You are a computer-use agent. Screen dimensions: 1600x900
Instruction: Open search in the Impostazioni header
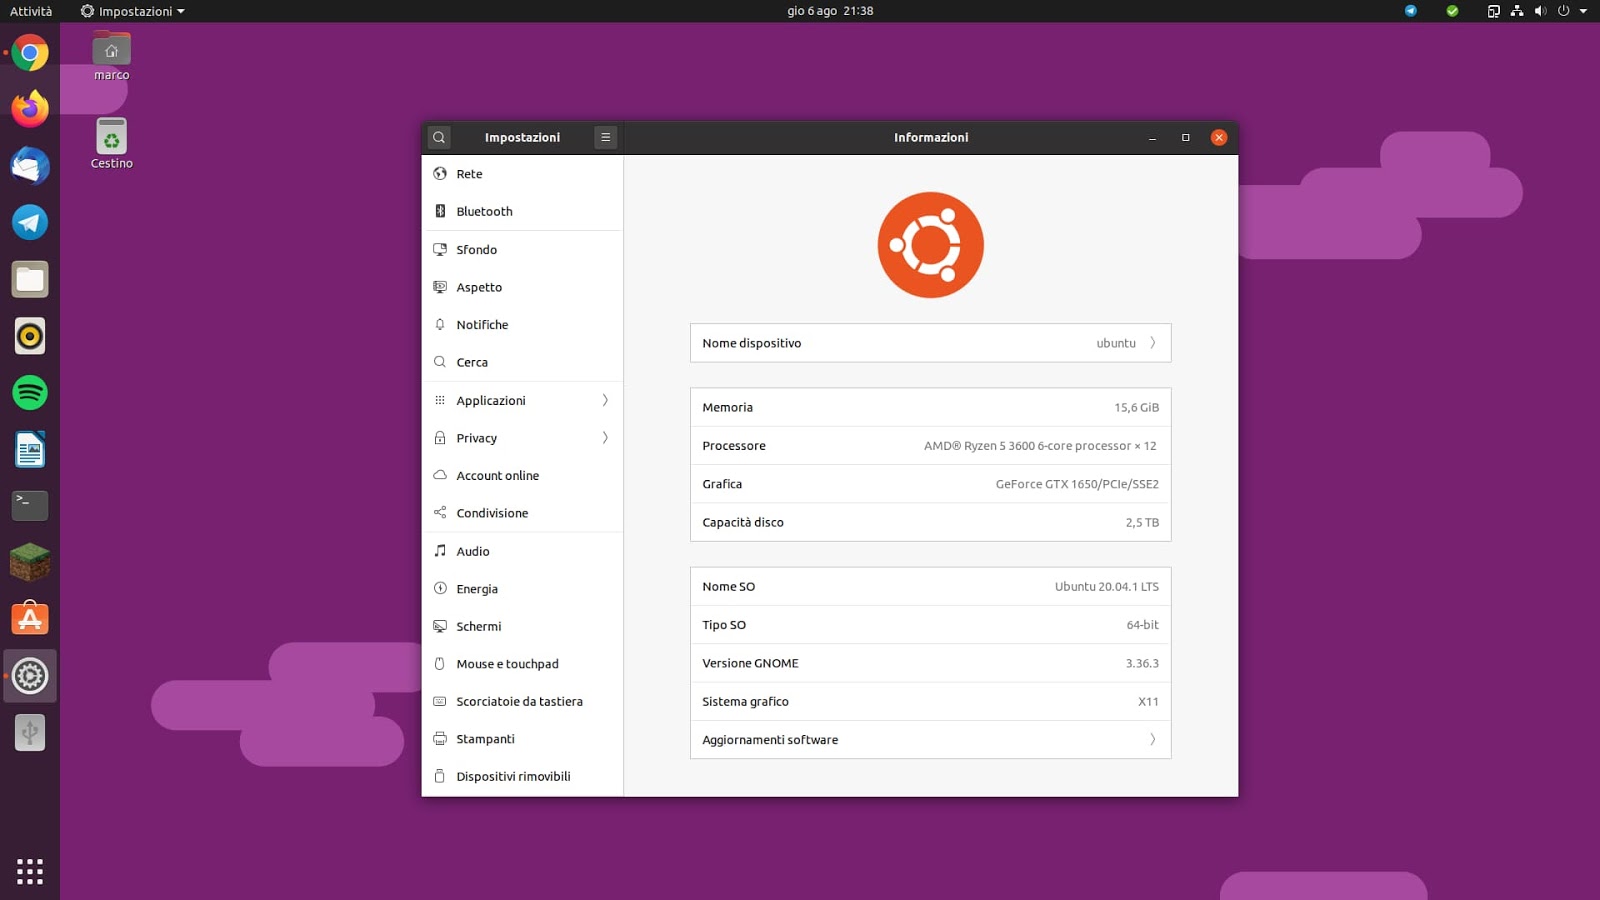pos(439,137)
